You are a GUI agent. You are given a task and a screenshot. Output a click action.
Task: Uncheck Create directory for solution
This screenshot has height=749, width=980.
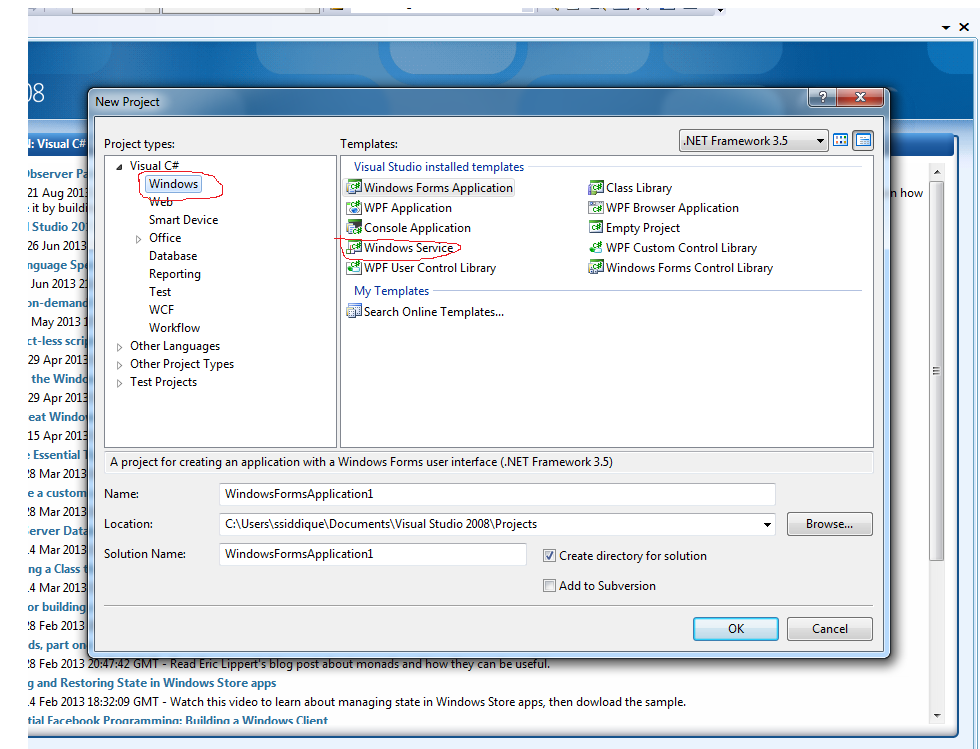tap(550, 555)
